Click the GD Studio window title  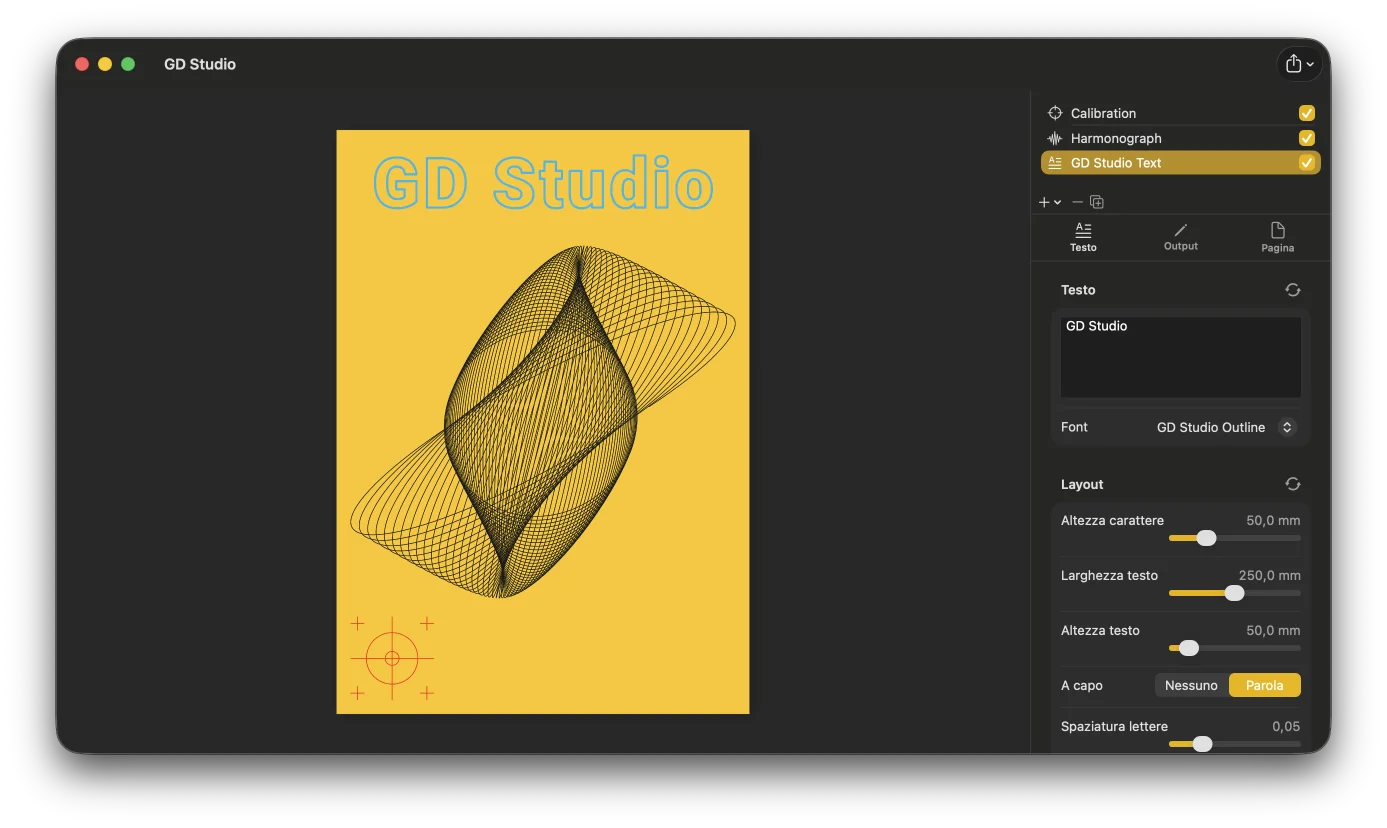[200, 64]
